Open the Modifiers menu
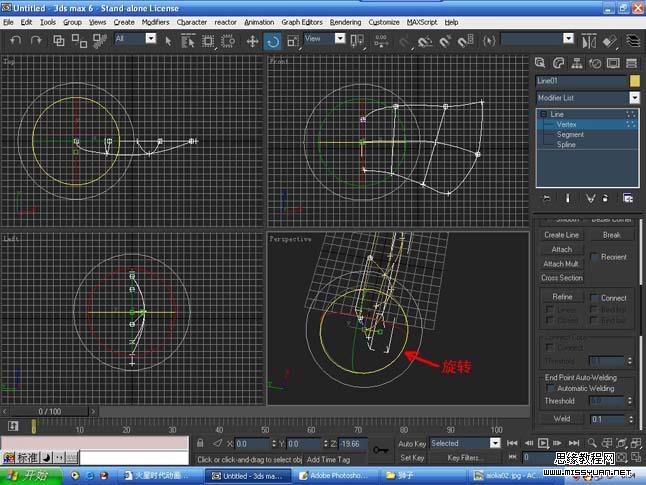Screen dimensions: 646x485 pyautogui.click(x=155, y=22)
